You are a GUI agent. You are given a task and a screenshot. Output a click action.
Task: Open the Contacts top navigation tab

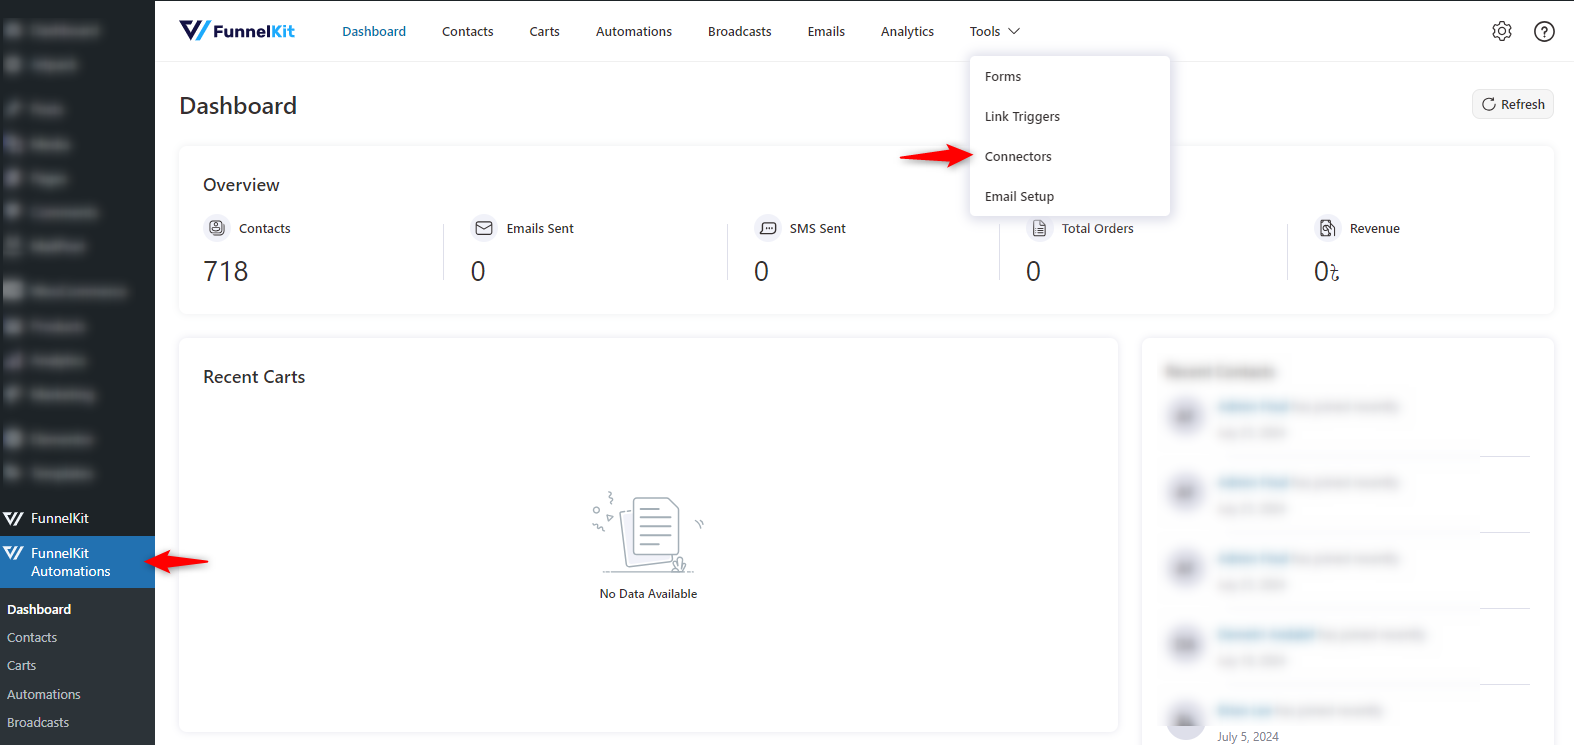coord(468,31)
